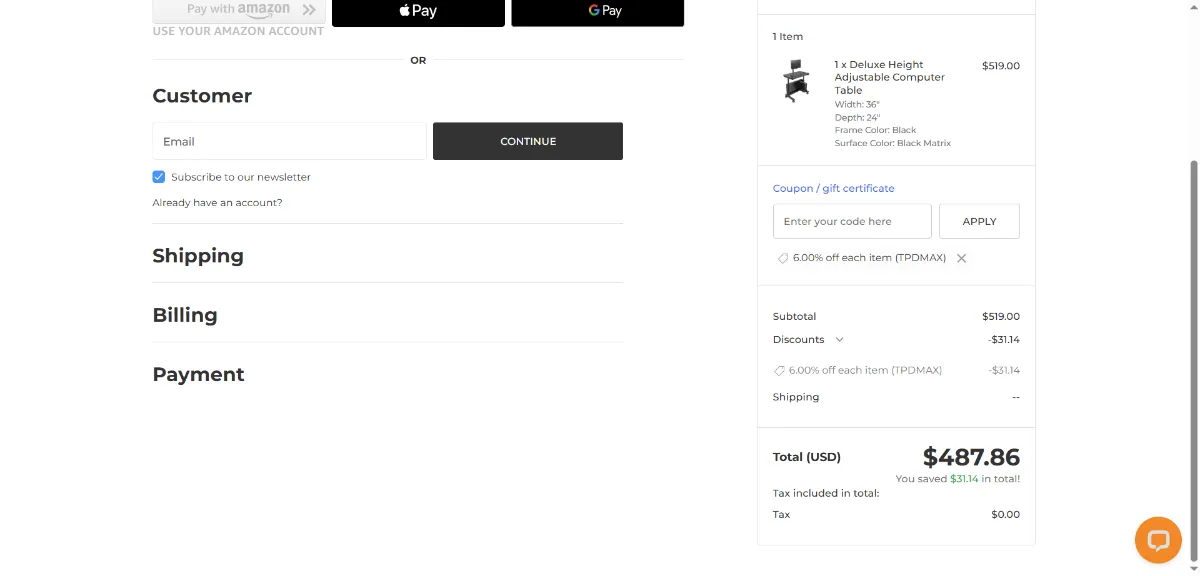Viewport: 1200px width, 576px height.
Task: Remove the TPDMAX coupon with the X
Action: (961, 258)
